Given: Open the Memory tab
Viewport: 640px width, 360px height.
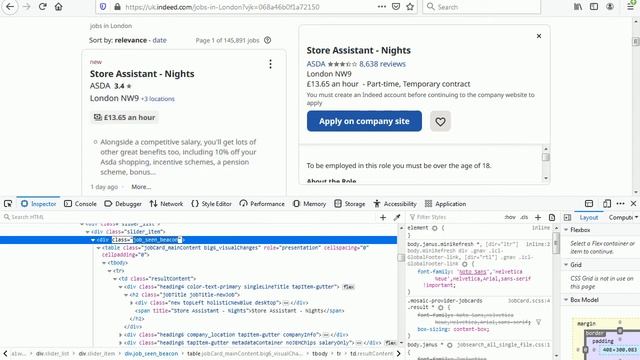Looking at the screenshot, I should tap(309, 203).
